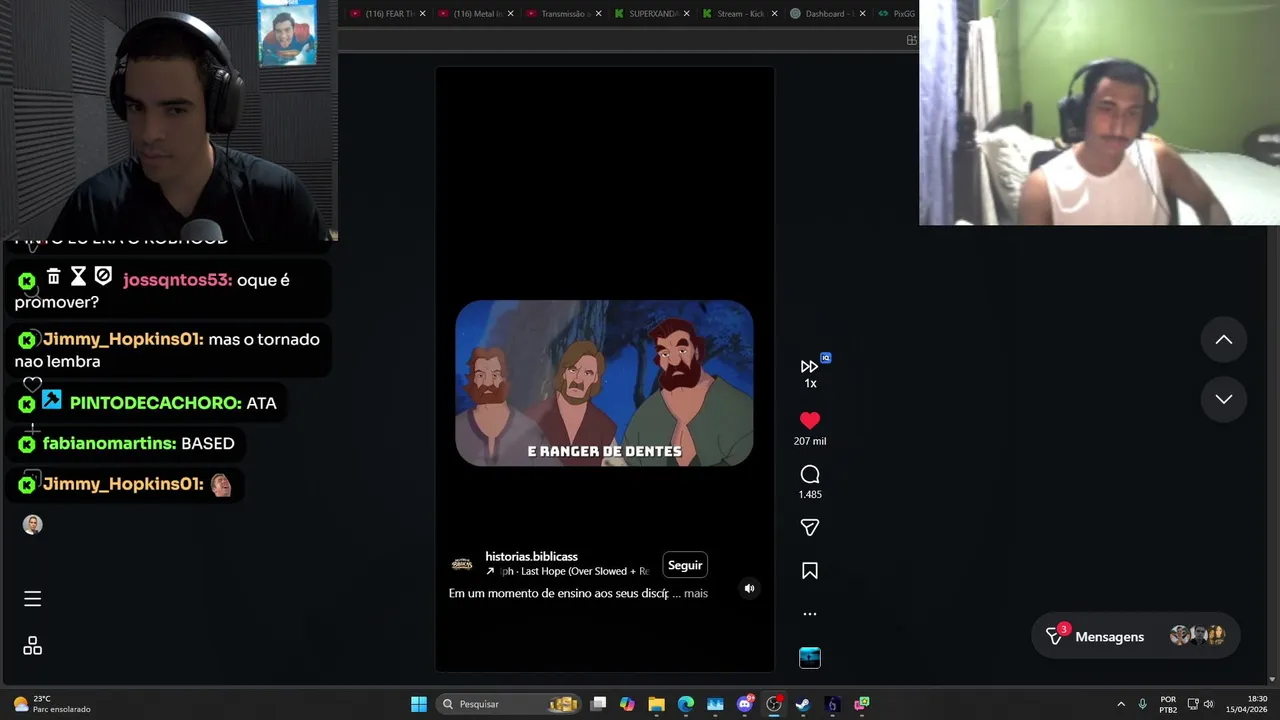Expand the caption with 'mais'
Image resolution: width=1280 pixels, height=720 pixels.
coord(695,594)
